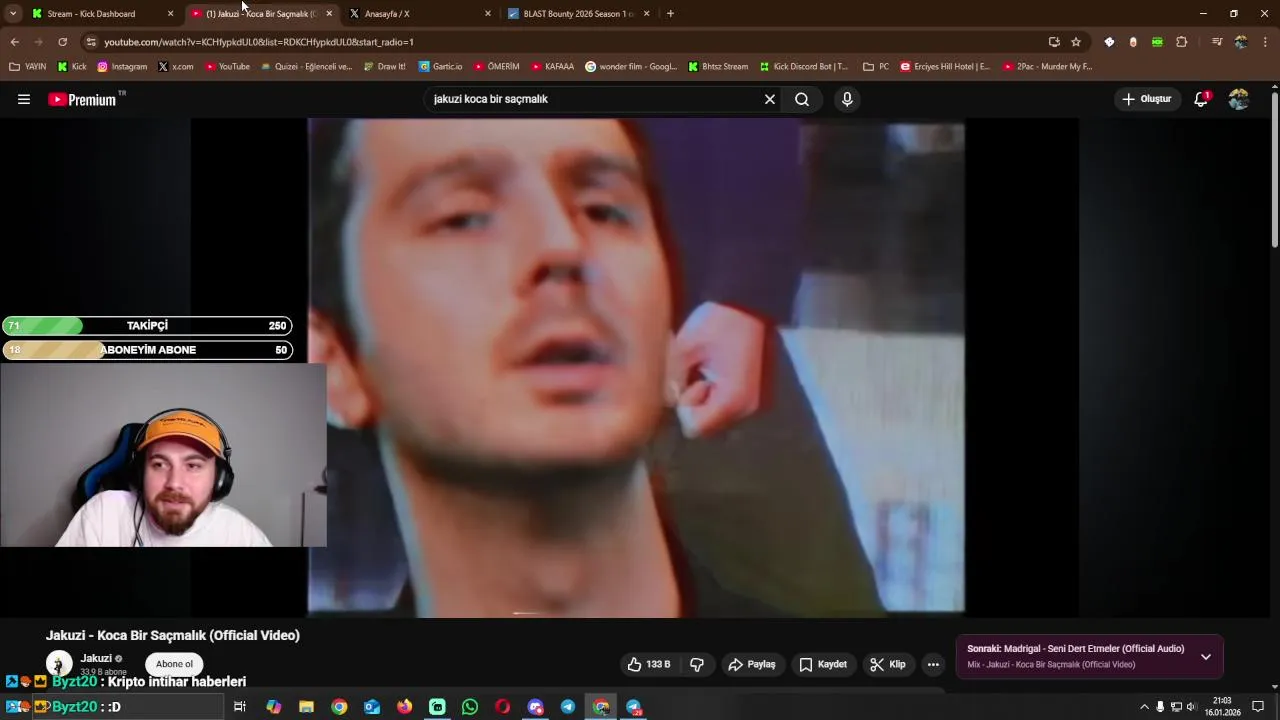
Task: Open a new browser tab
Action: 670,14
